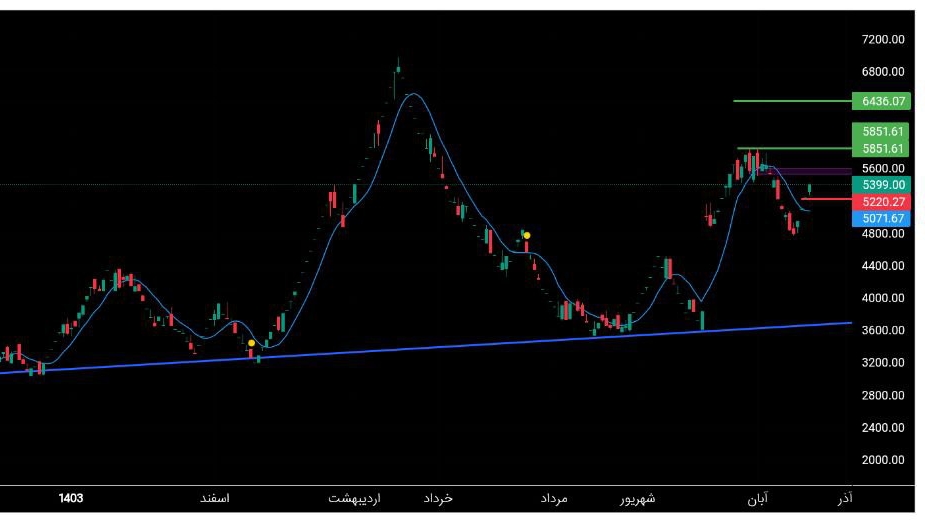Click the 2000.00 price axis value

(x=883, y=460)
